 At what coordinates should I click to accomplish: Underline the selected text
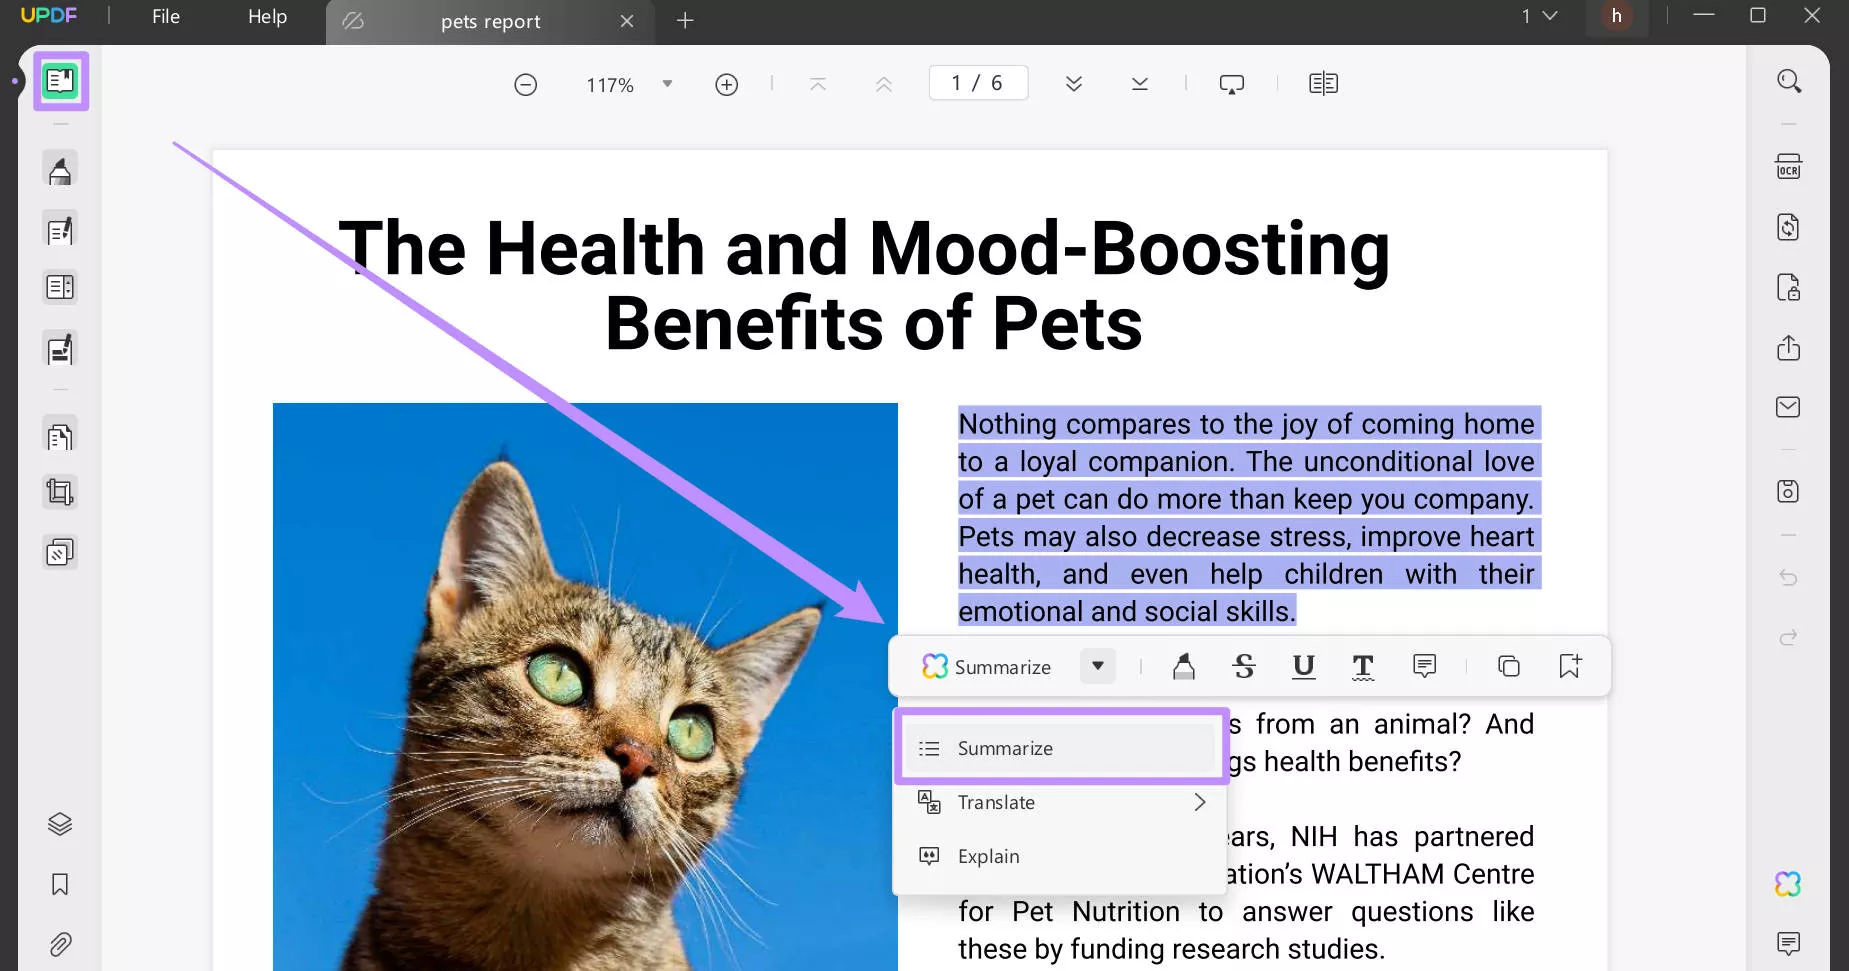point(1304,666)
